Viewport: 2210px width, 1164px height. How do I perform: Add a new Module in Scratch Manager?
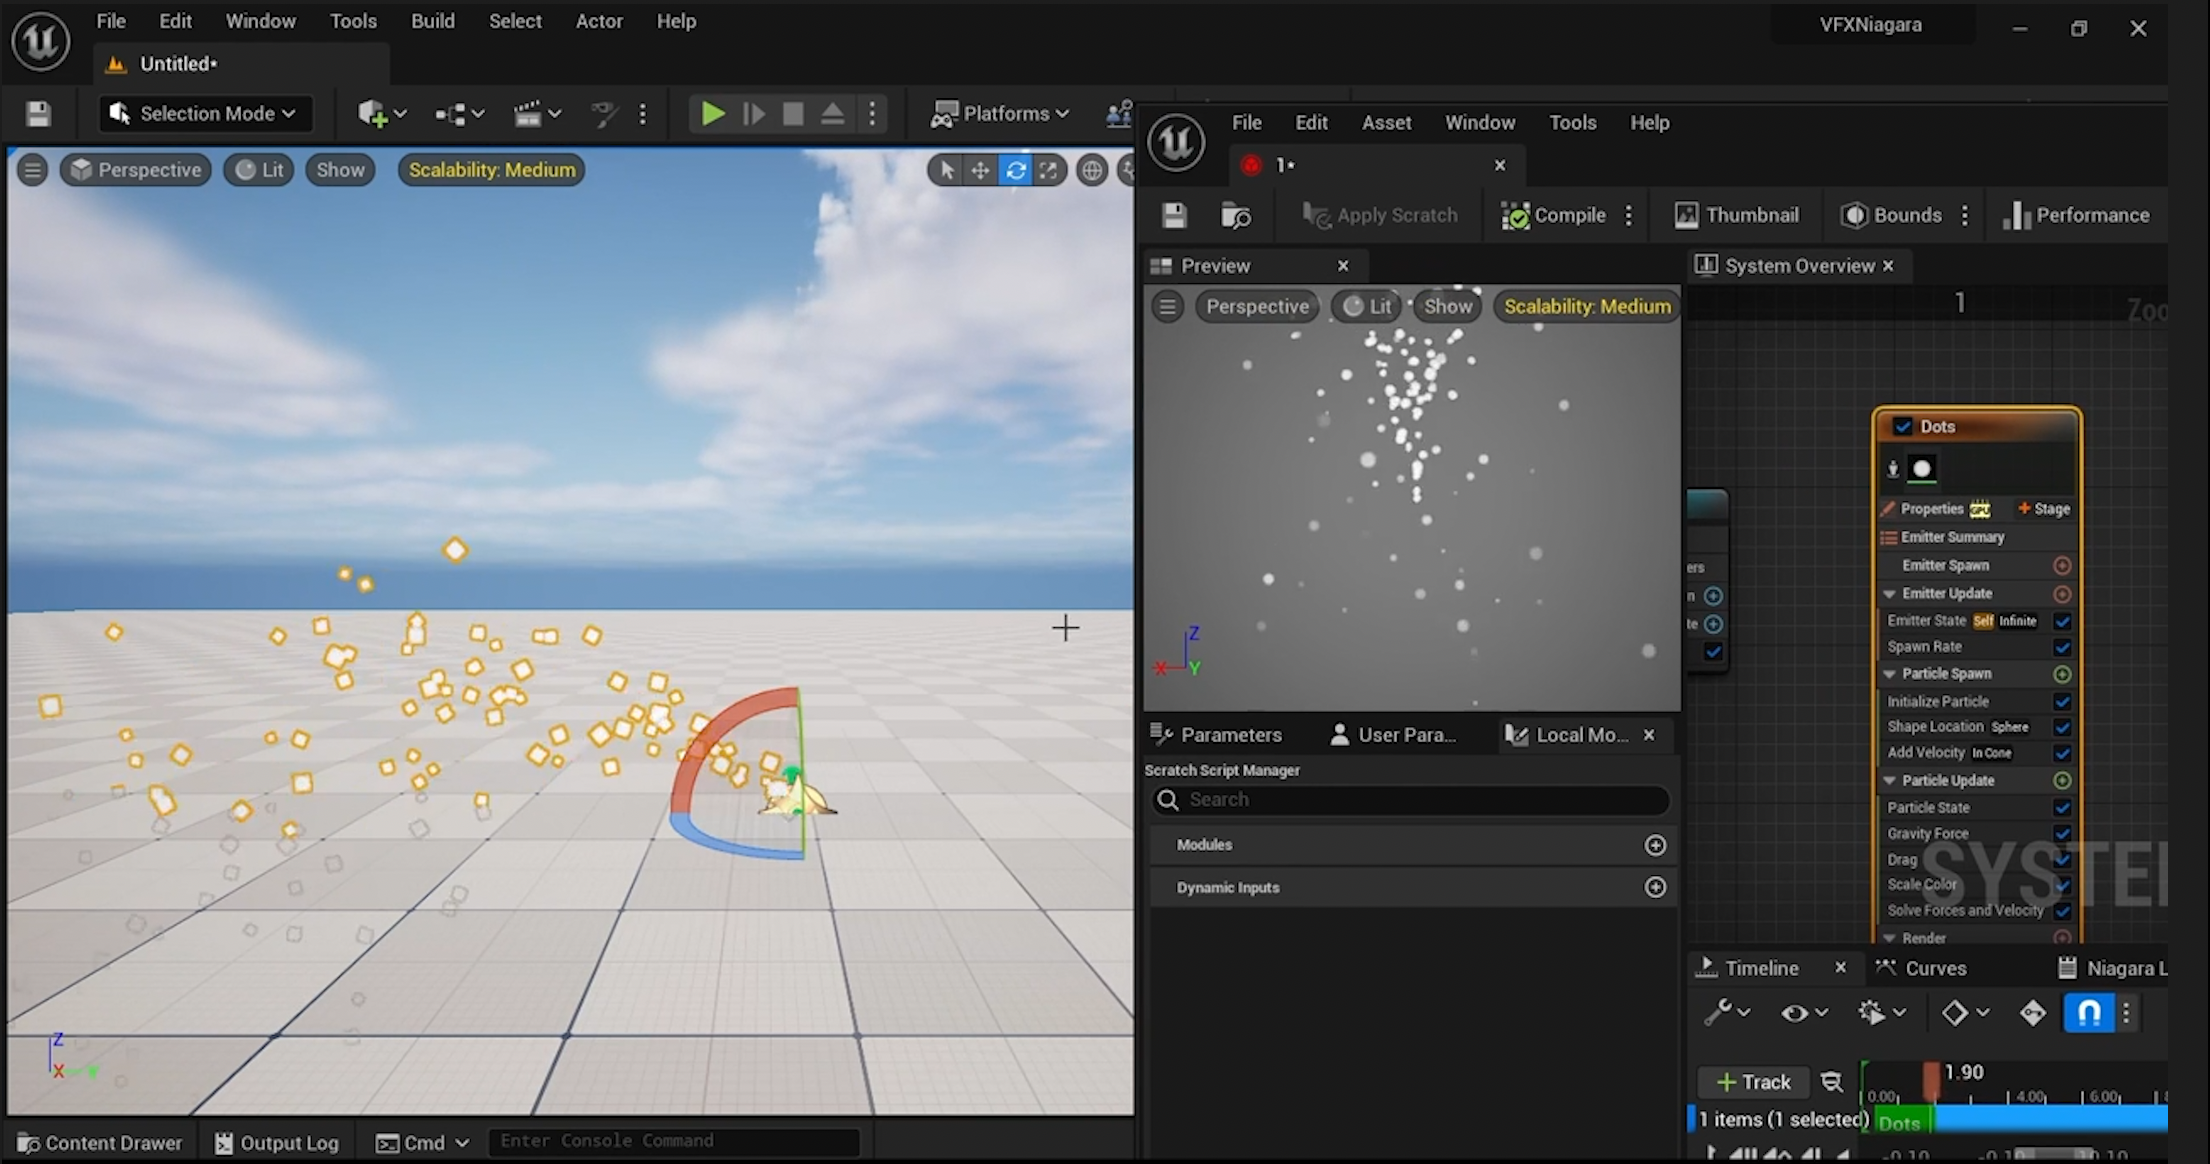1655,845
